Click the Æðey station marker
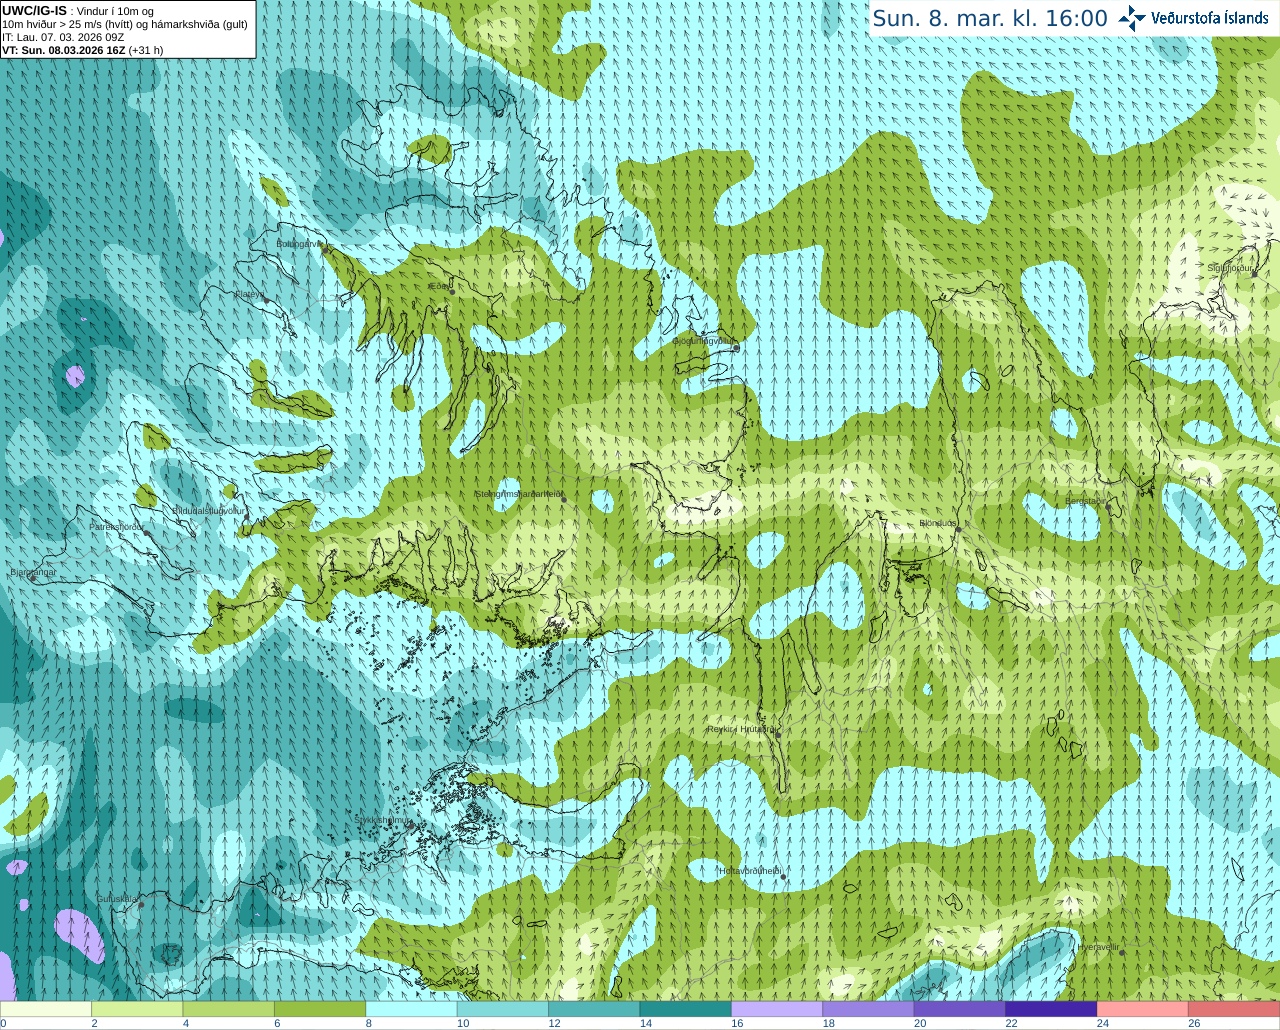The height and width of the screenshot is (1030, 1280). coord(452,292)
